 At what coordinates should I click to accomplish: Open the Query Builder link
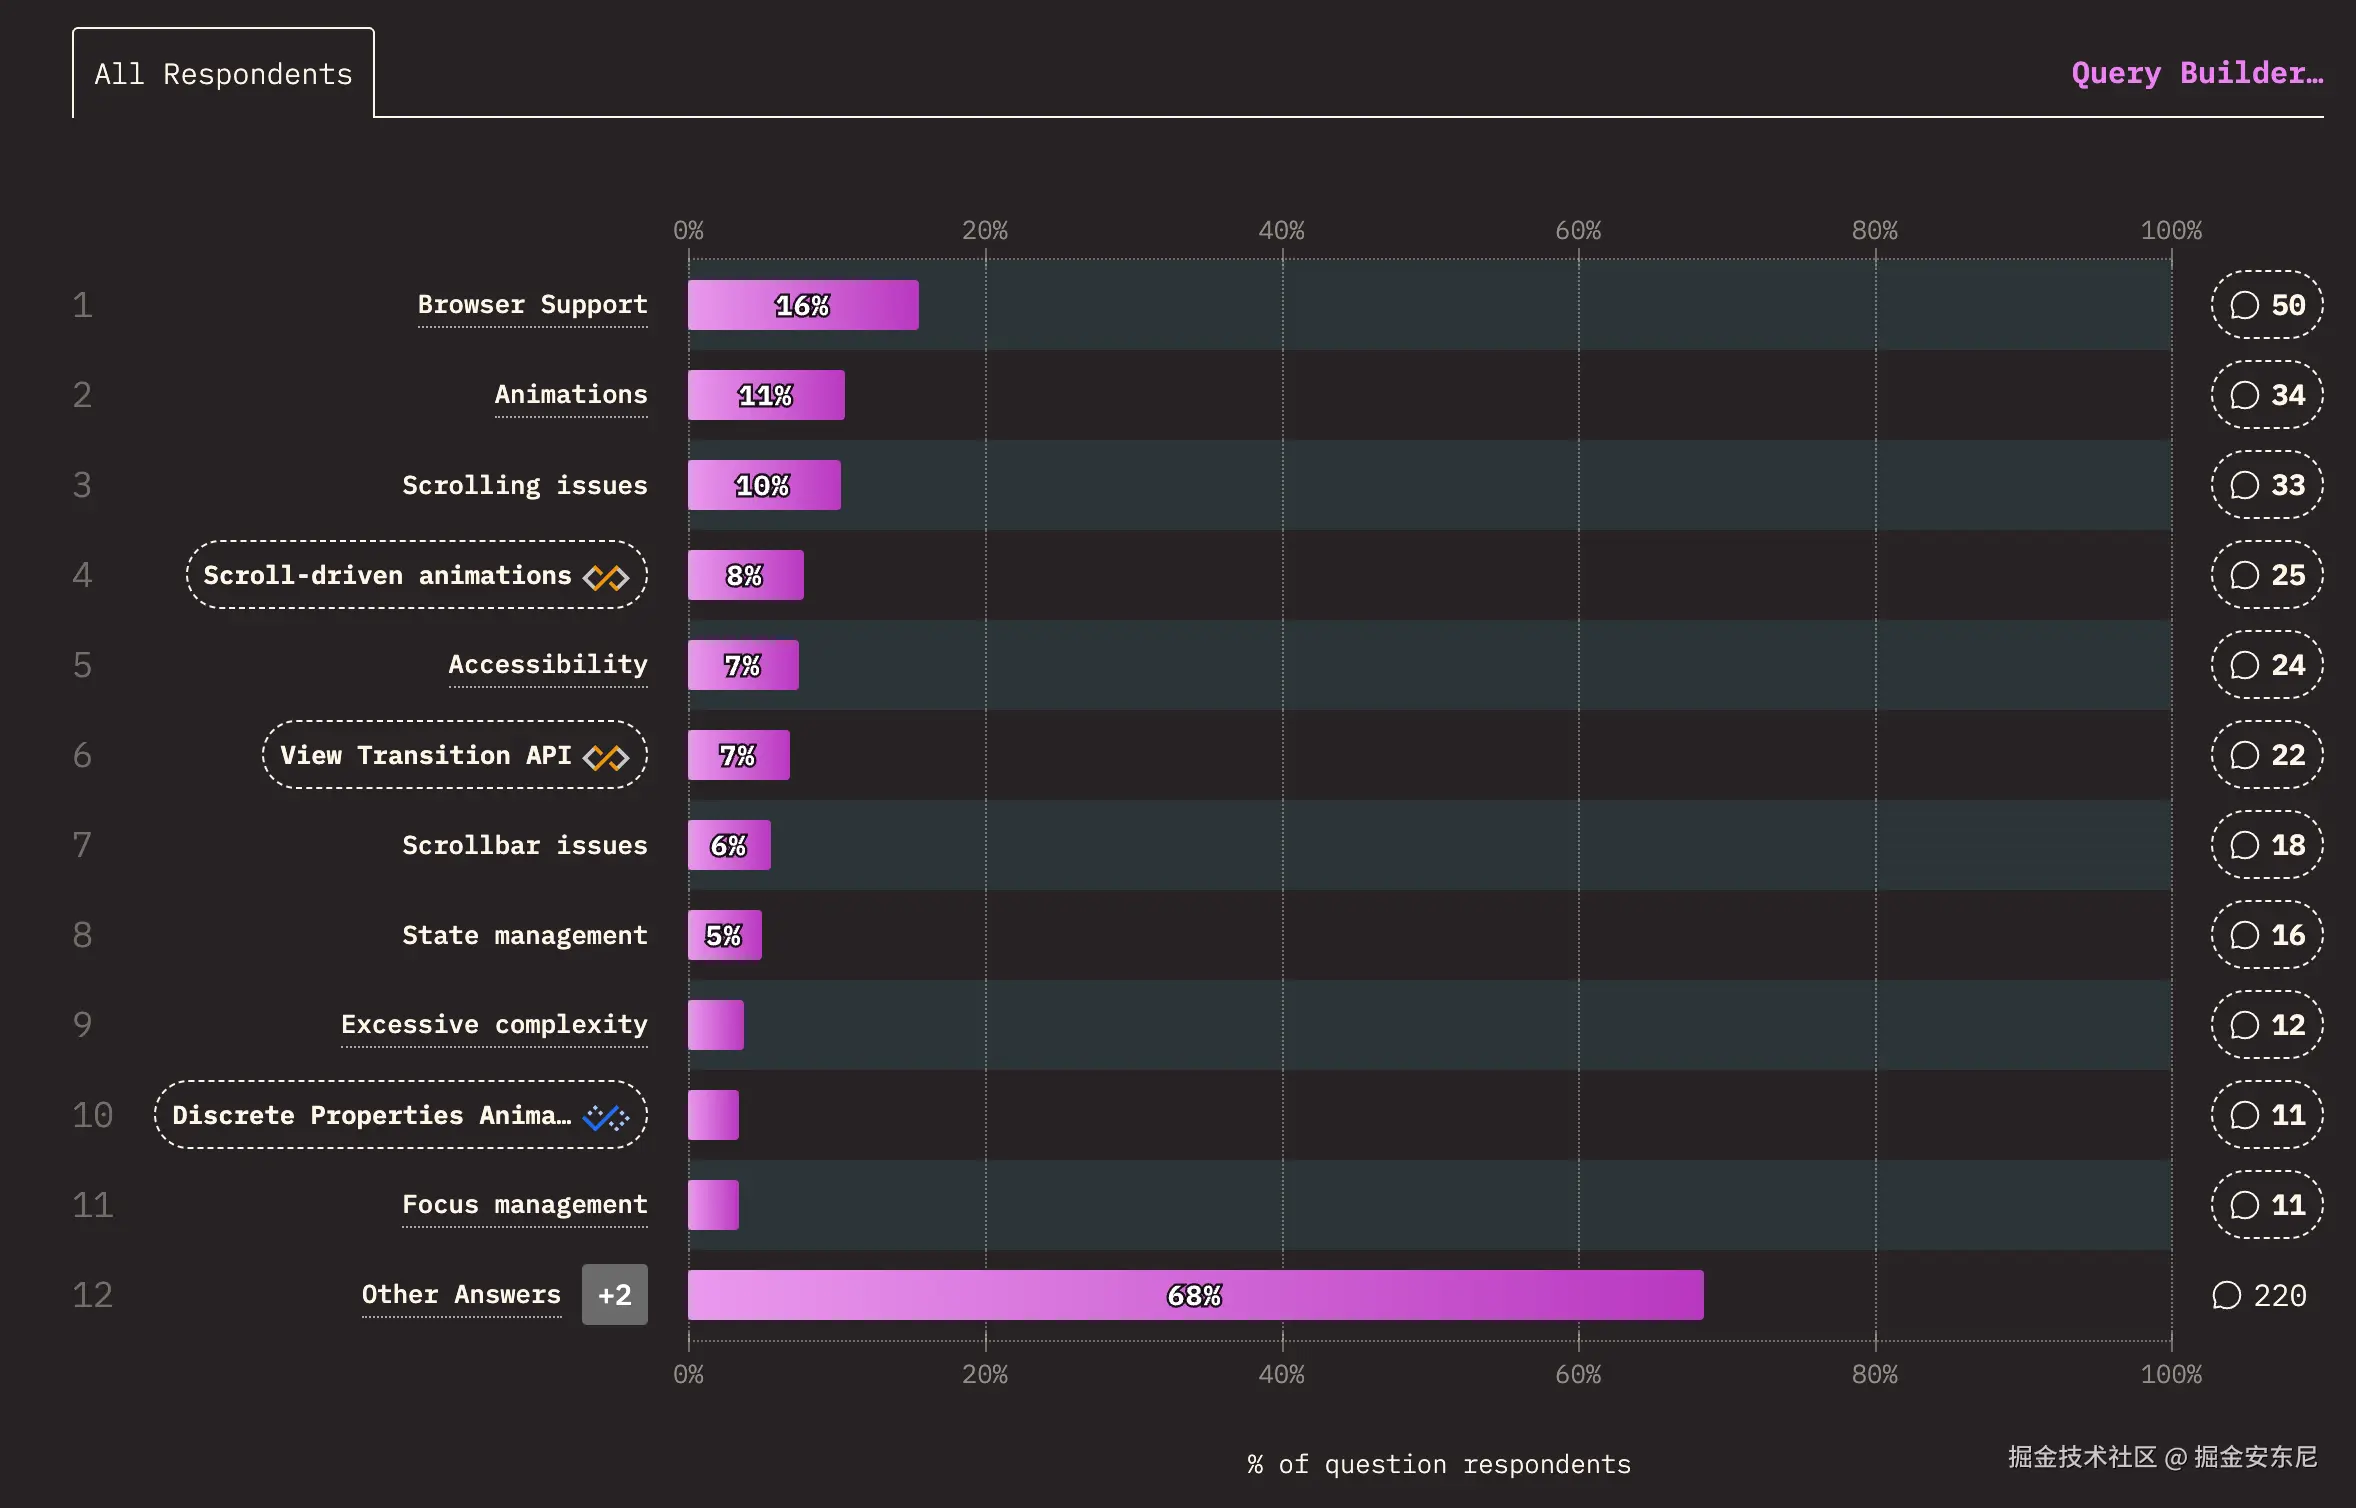[2197, 73]
